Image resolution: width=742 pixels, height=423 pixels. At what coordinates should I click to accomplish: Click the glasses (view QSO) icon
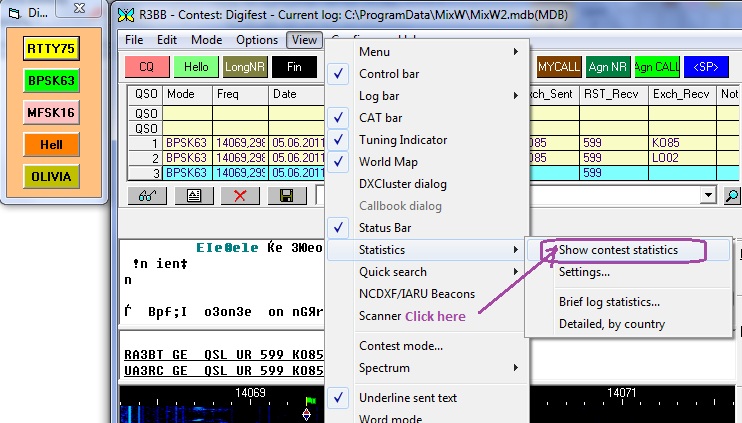click(x=146, y=196)
